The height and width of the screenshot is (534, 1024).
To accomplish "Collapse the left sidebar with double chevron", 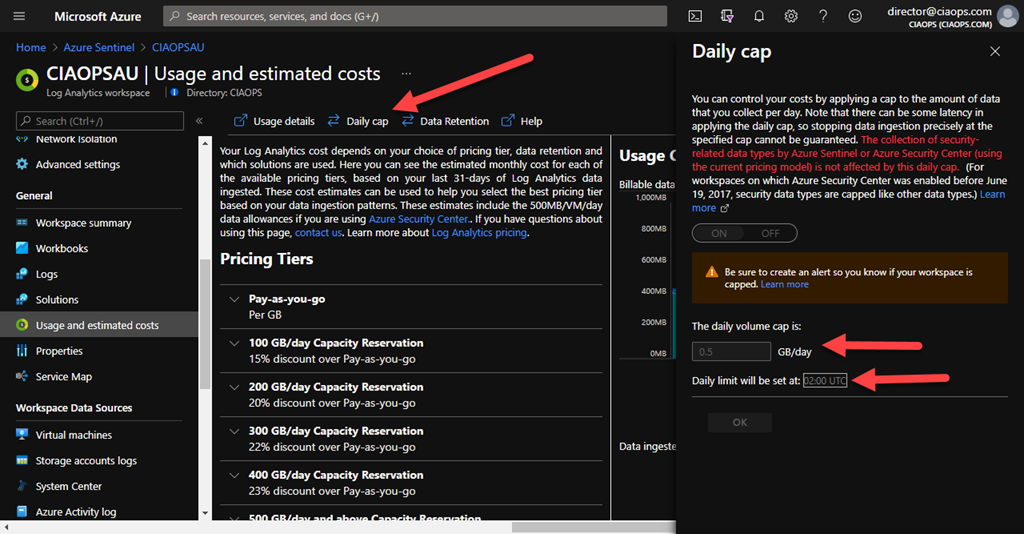I will [x=199, y=121].
